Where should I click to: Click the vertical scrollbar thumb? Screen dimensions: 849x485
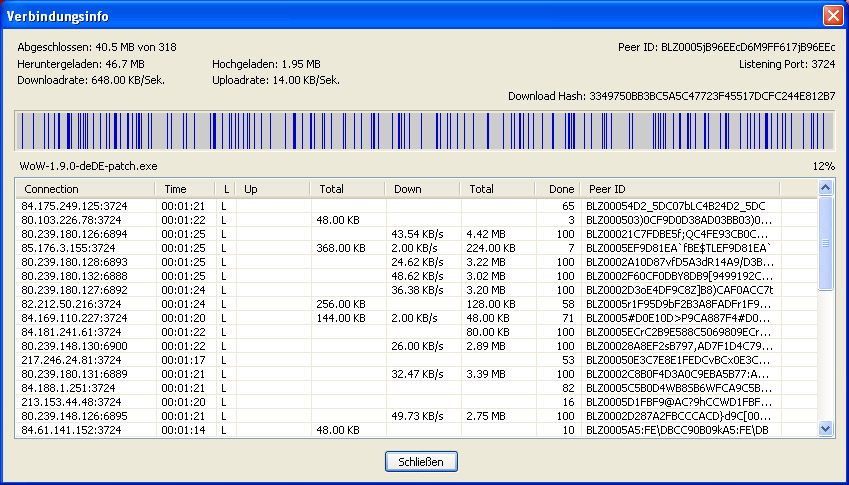pyautogui.click(x=825, y=243)
